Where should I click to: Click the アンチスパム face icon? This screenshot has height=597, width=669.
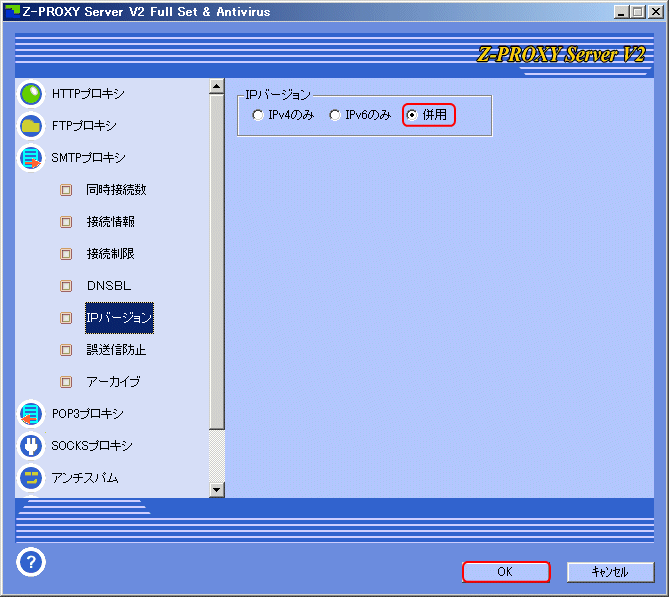[x=31, y=478]
